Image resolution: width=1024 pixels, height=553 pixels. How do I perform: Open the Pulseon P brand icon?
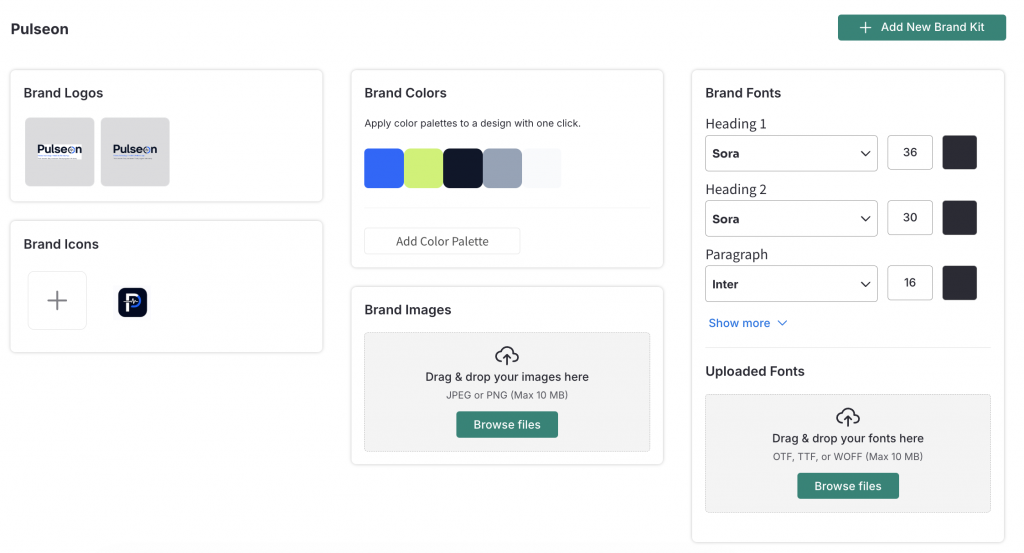pyautogui.click(x=133, y=302)
